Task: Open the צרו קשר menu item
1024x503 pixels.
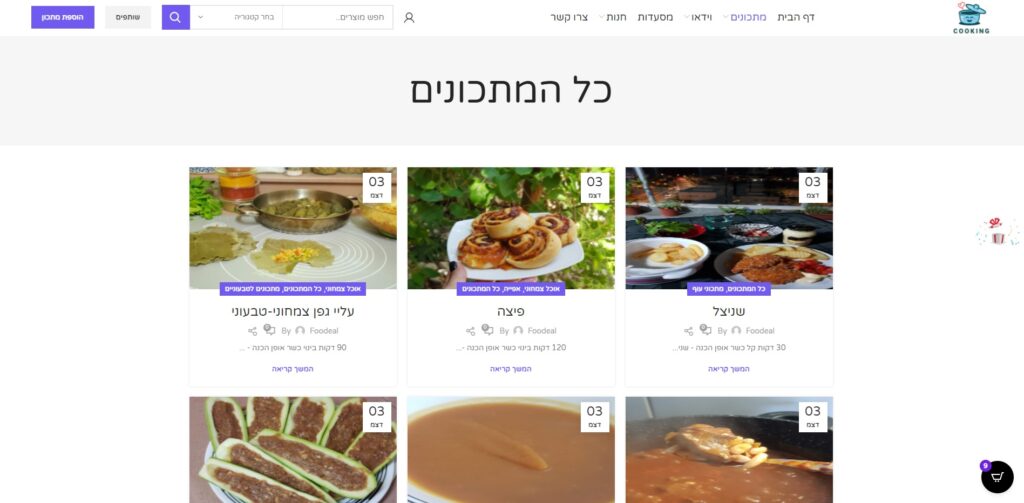Action: (569, 17)
